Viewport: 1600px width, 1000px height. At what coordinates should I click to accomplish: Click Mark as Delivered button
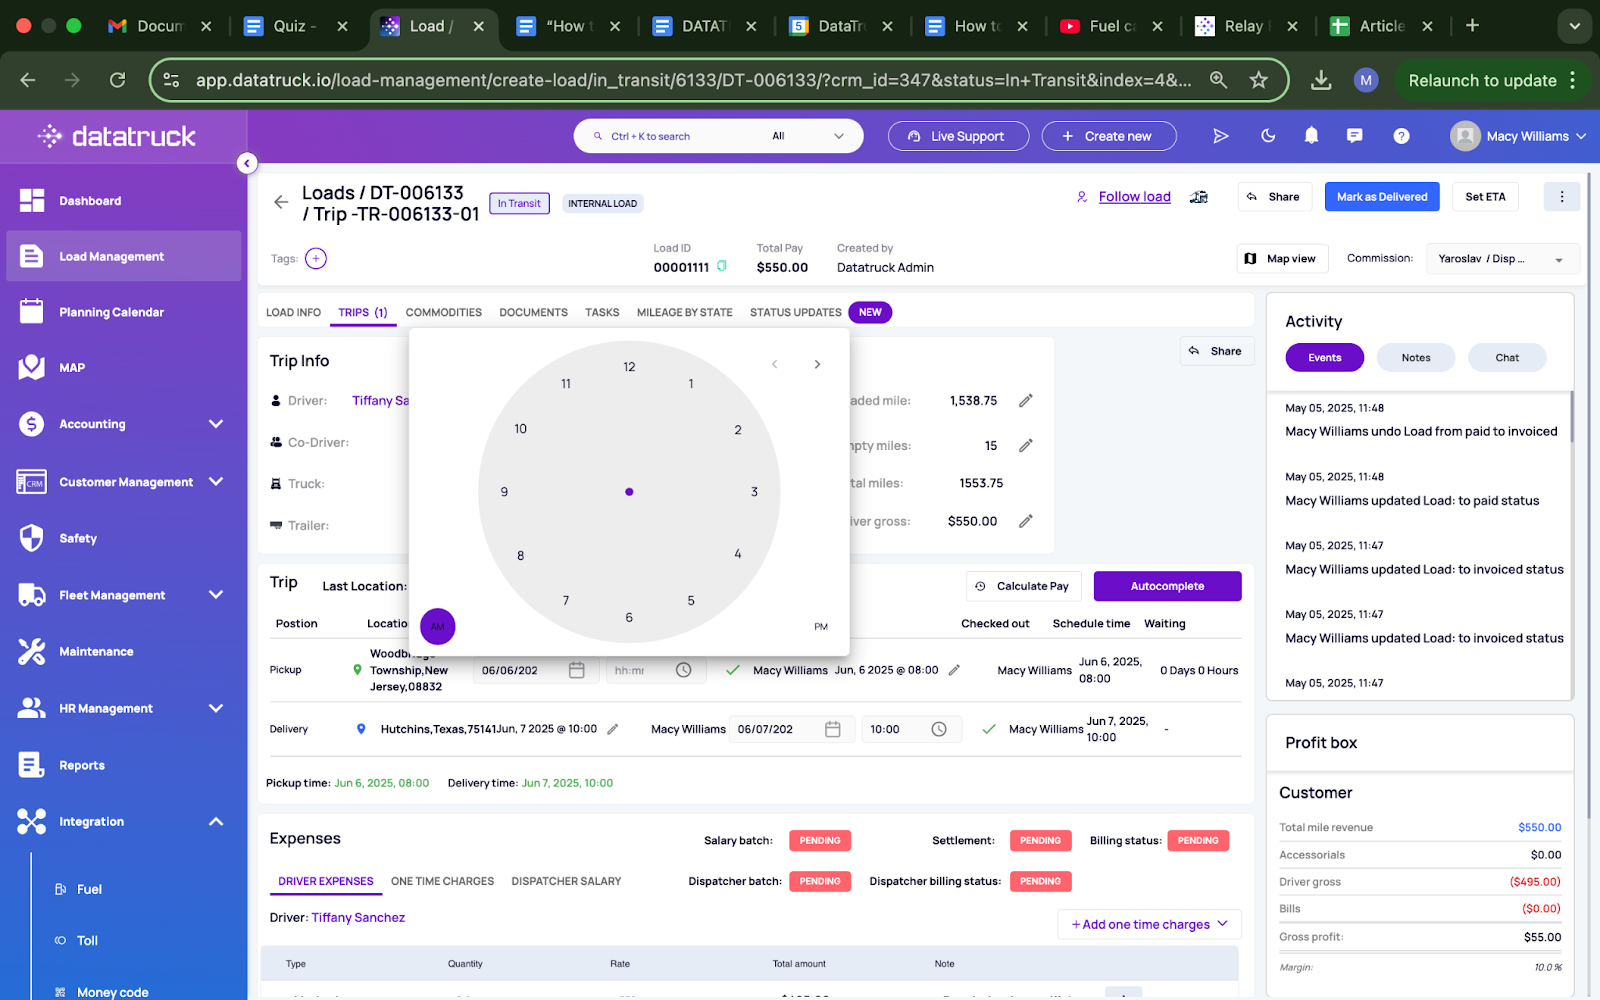[x=1382, y=197]
